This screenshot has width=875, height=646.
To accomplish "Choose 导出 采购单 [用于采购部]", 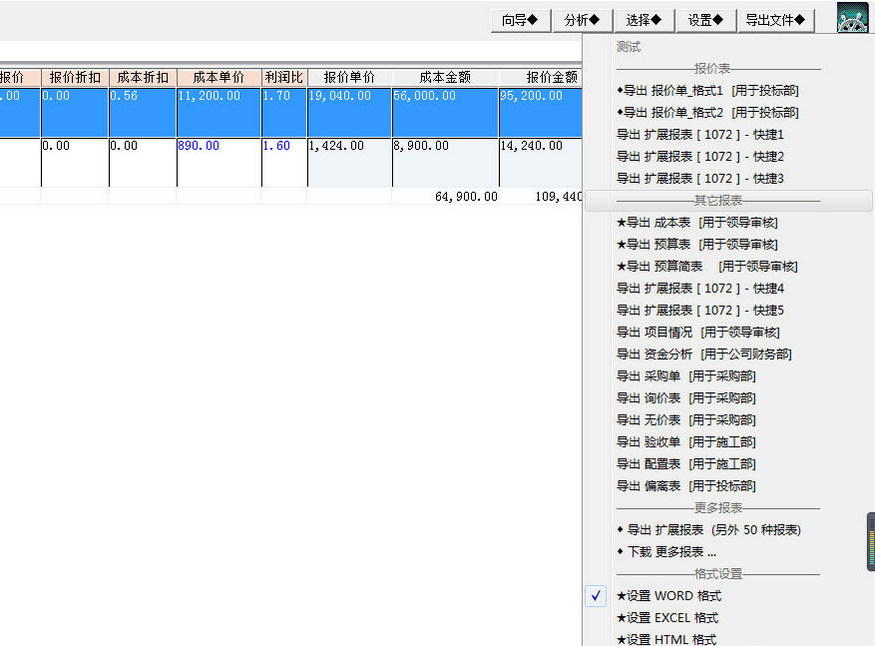I will (x=686, y=376).
